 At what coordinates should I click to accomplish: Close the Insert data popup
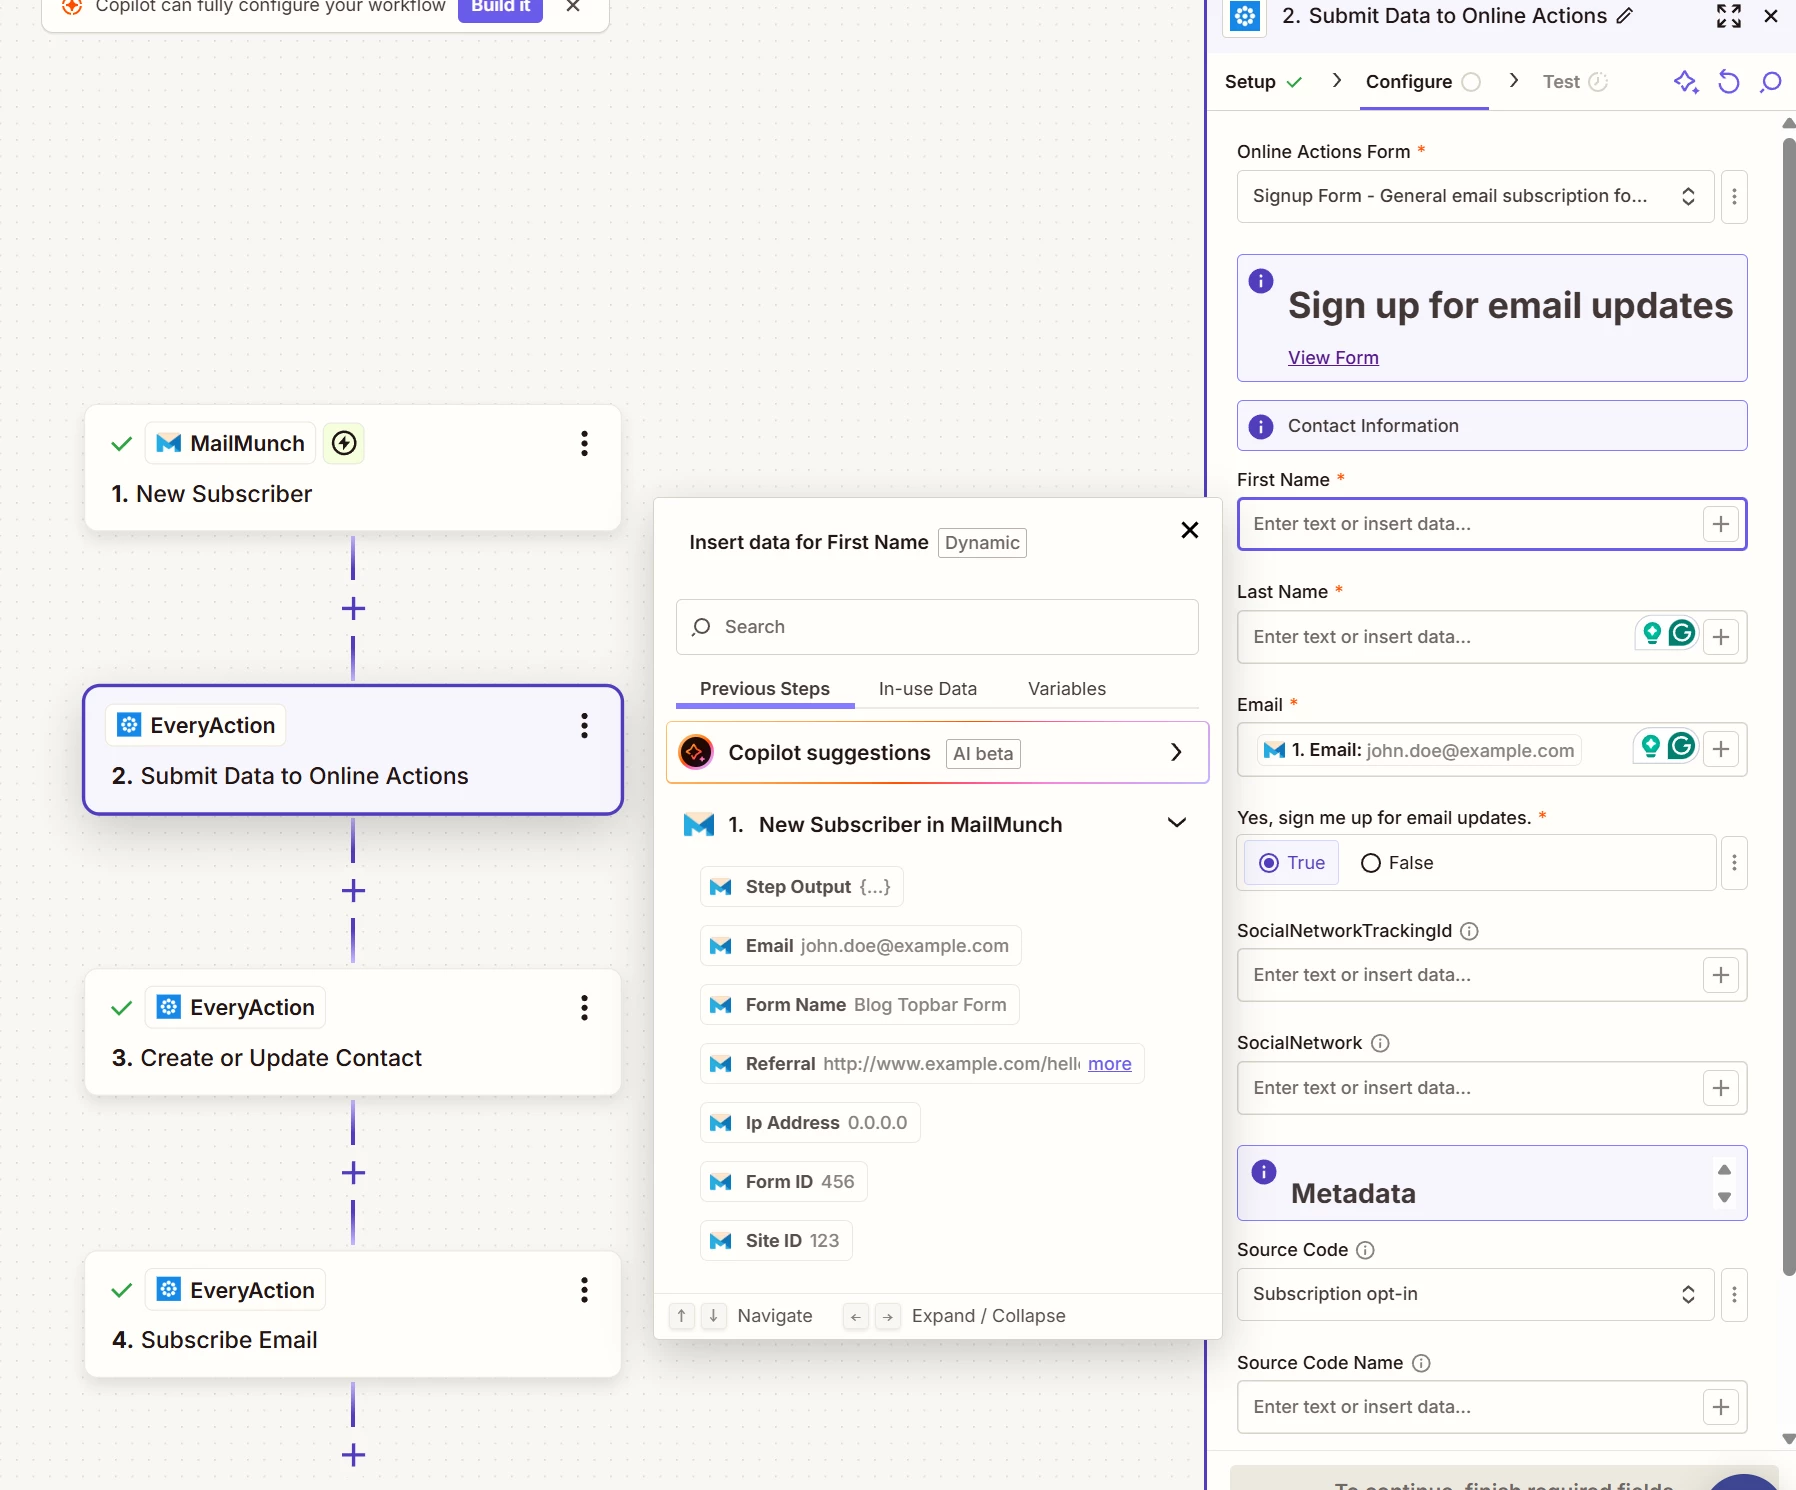point(1189,530)
